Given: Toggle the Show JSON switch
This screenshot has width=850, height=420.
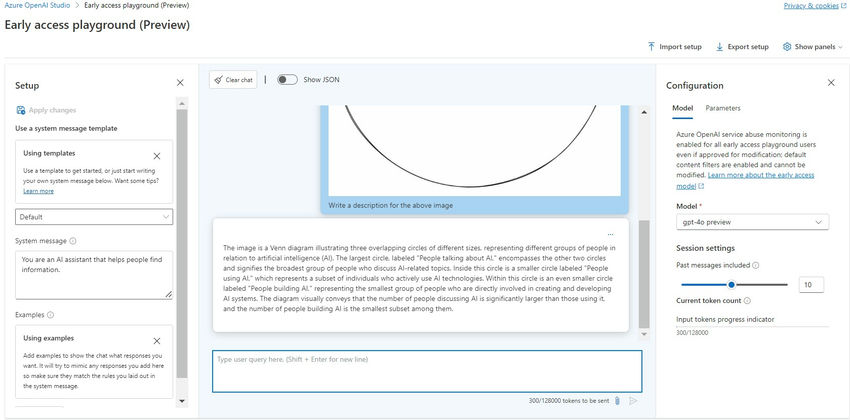Looking at the screenshot, I should point(287,80).
